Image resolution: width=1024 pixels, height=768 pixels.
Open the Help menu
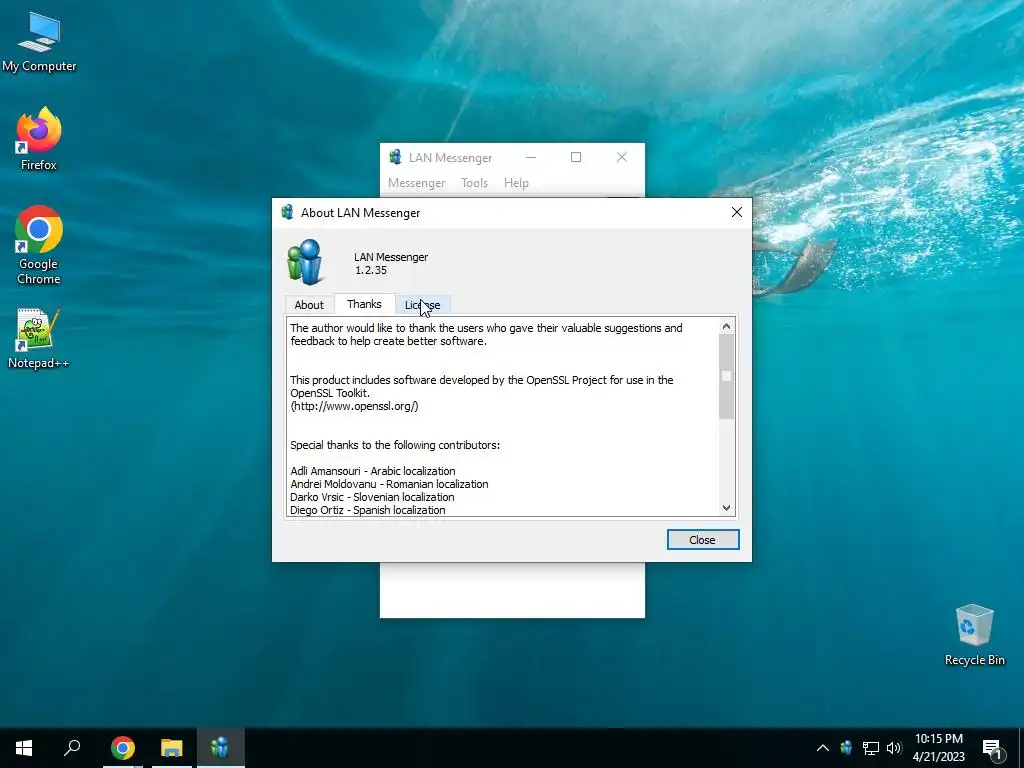516,183
